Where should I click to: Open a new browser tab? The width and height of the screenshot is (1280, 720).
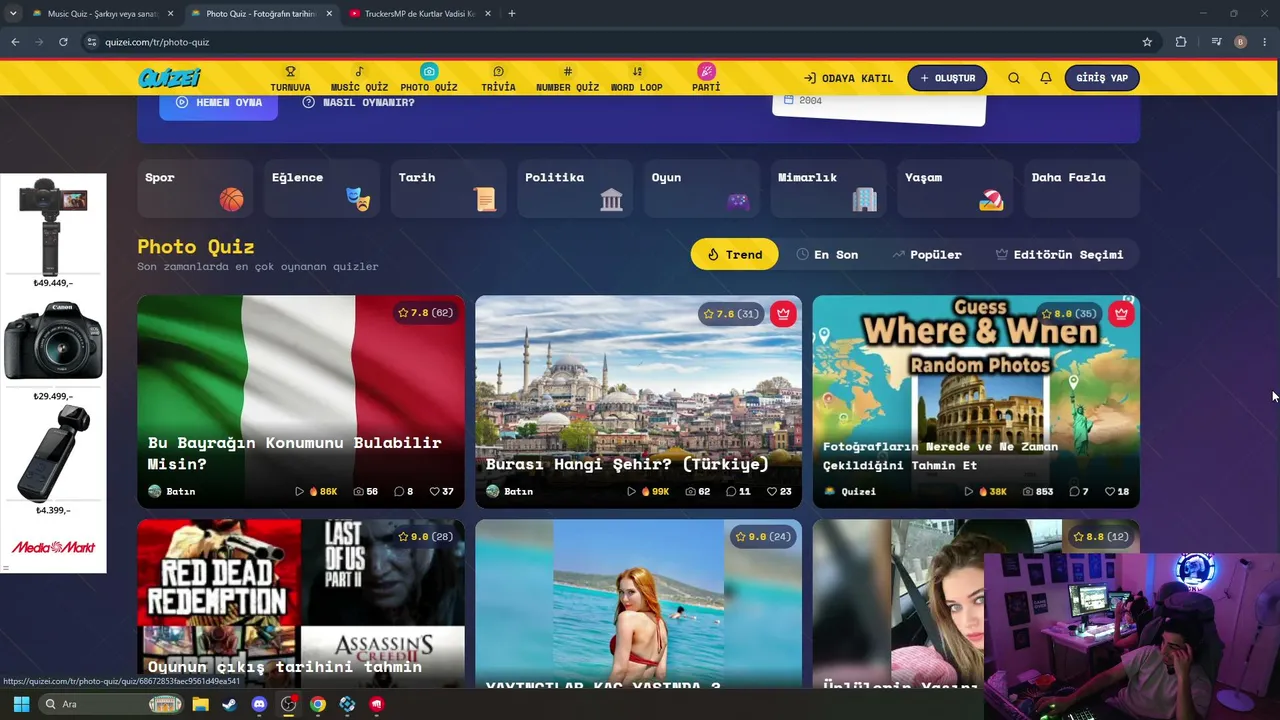pos(512,14)
